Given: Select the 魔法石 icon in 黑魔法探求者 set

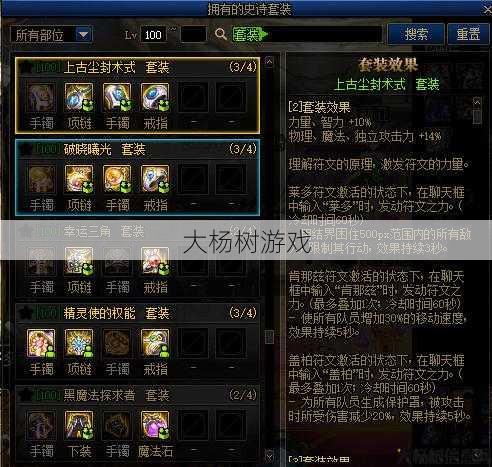Looking at the screenshot, I should point(155,425).
